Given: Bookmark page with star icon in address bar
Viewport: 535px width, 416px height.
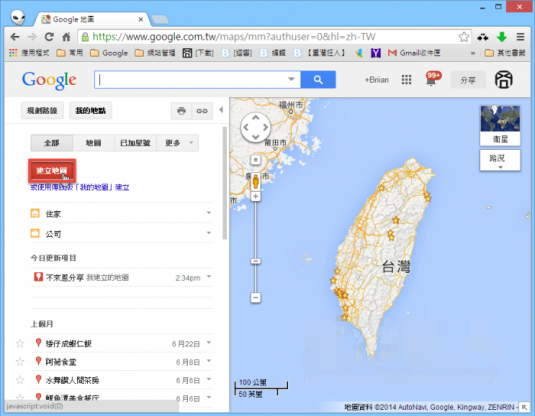Looking at the screenshot, I should (x=463, y=37).
